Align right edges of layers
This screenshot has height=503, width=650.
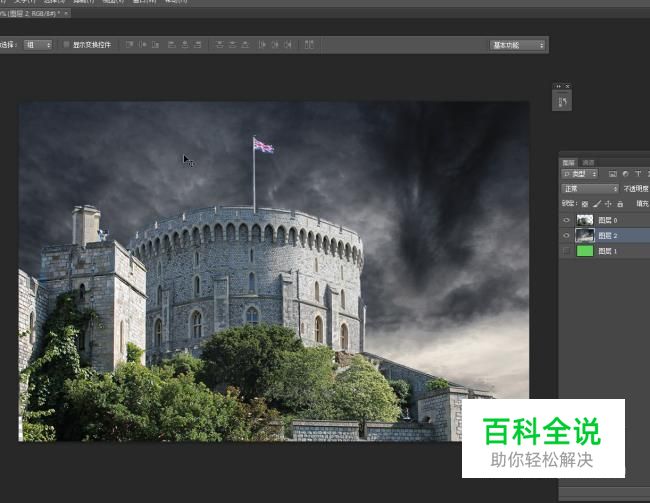coord(198,44)
